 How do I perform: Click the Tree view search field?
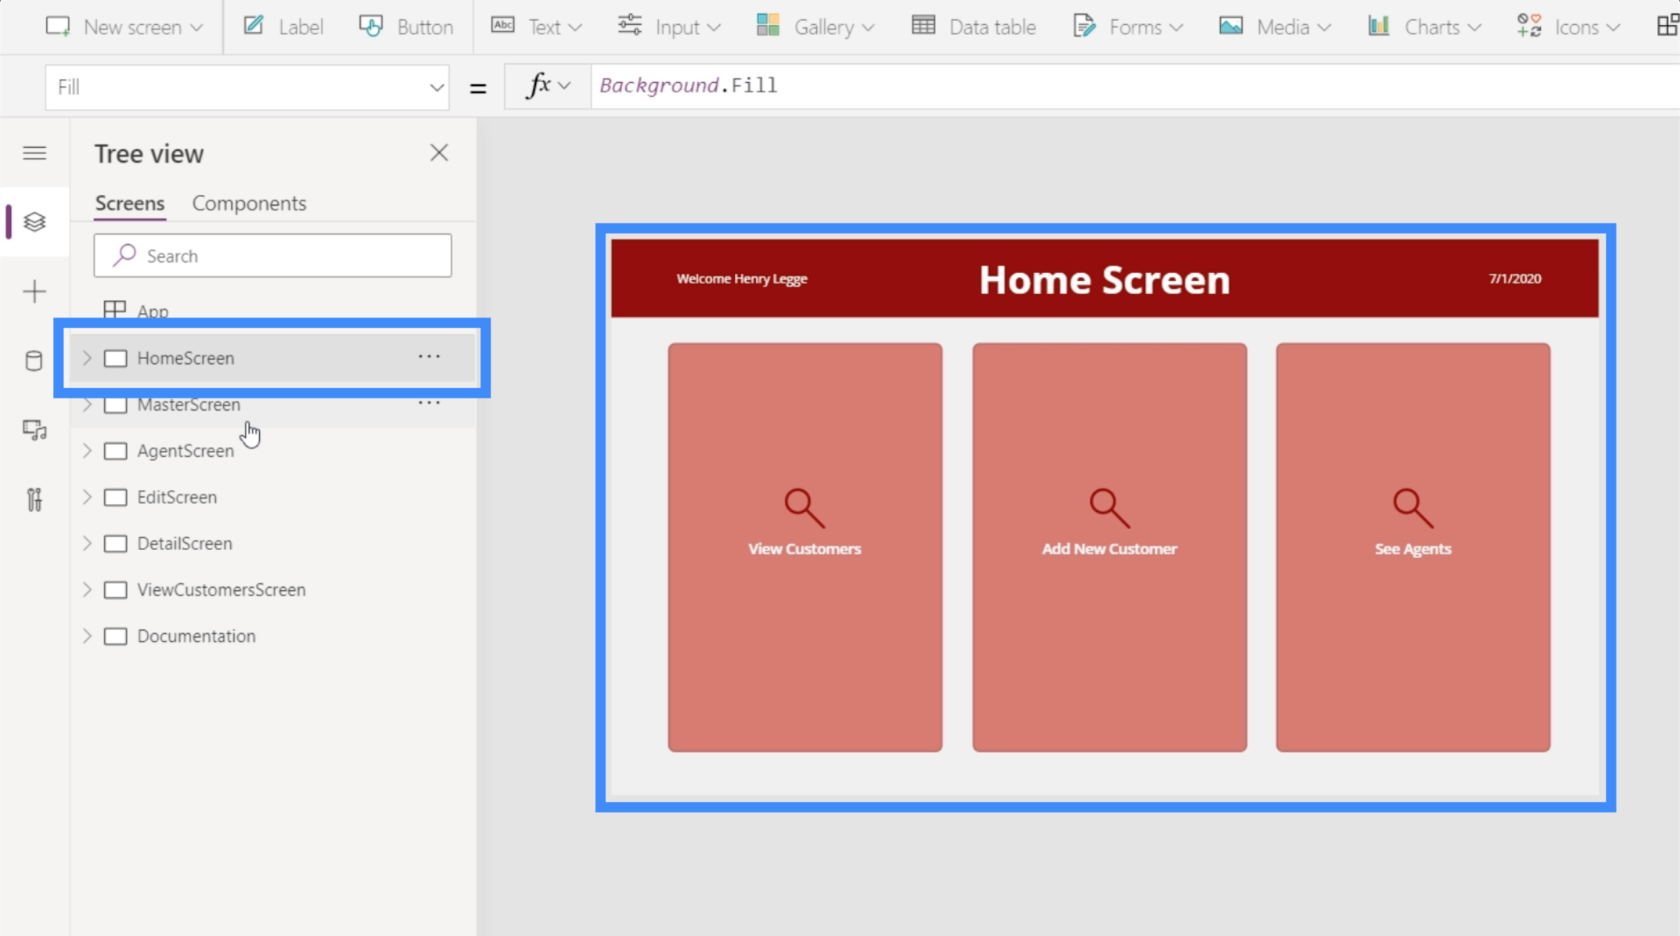(273, 256)
